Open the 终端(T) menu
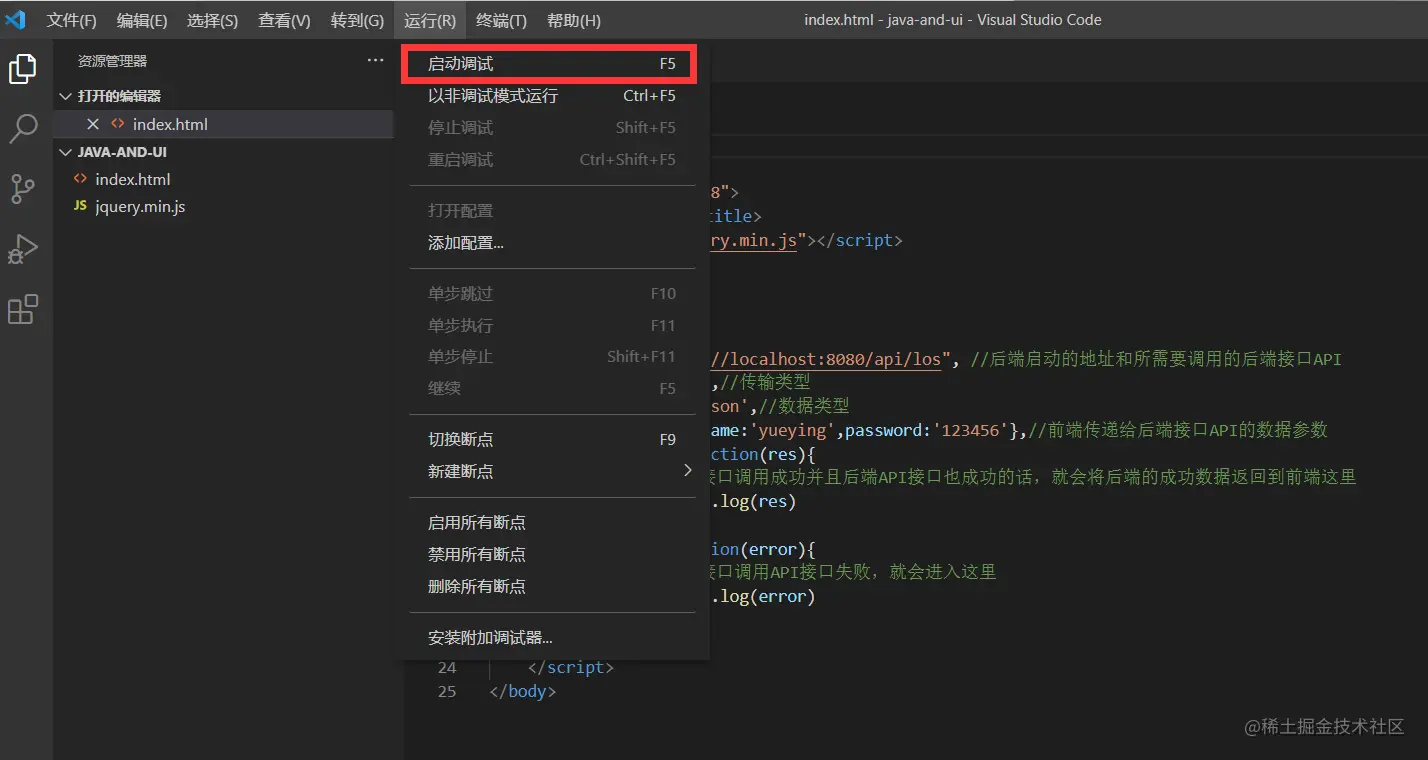This screenshot has height=760, width=1428. tap(502, 20)
